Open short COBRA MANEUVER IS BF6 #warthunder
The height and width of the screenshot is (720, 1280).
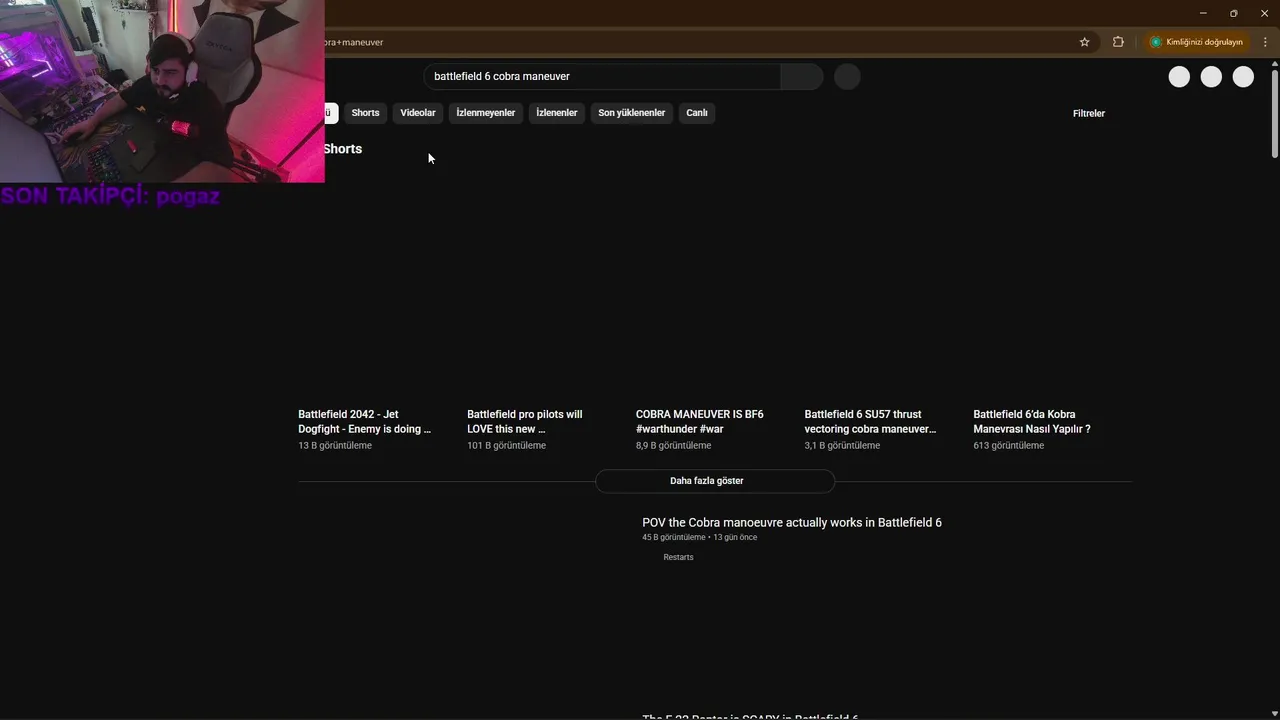699,421
